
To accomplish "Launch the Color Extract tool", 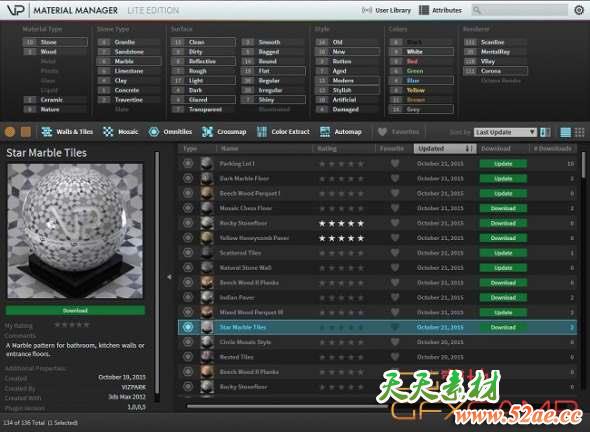I will pyautogui.click(x=283, y=132).
